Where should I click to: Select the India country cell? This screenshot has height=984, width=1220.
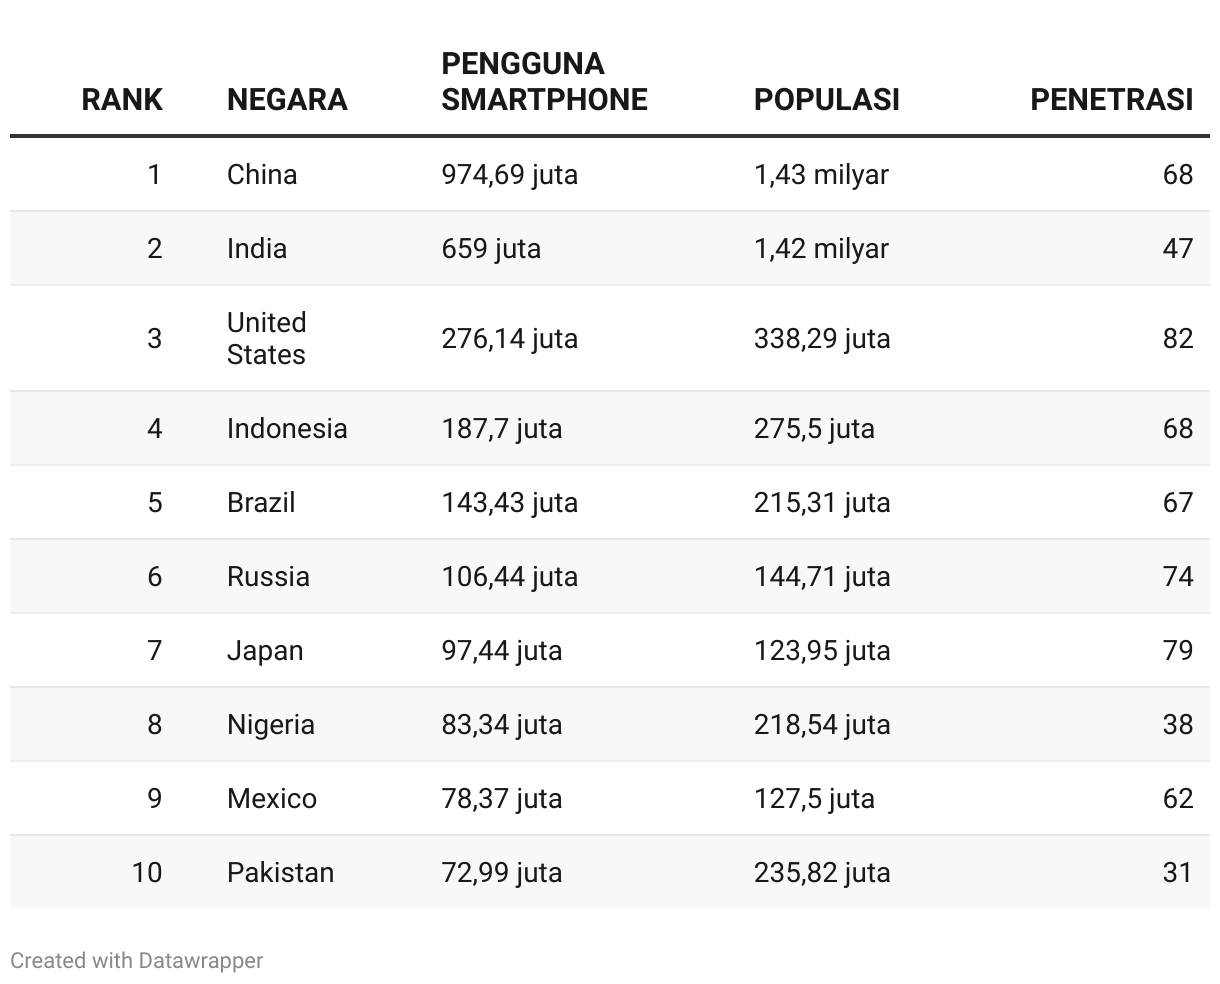[x=257, y=248]
